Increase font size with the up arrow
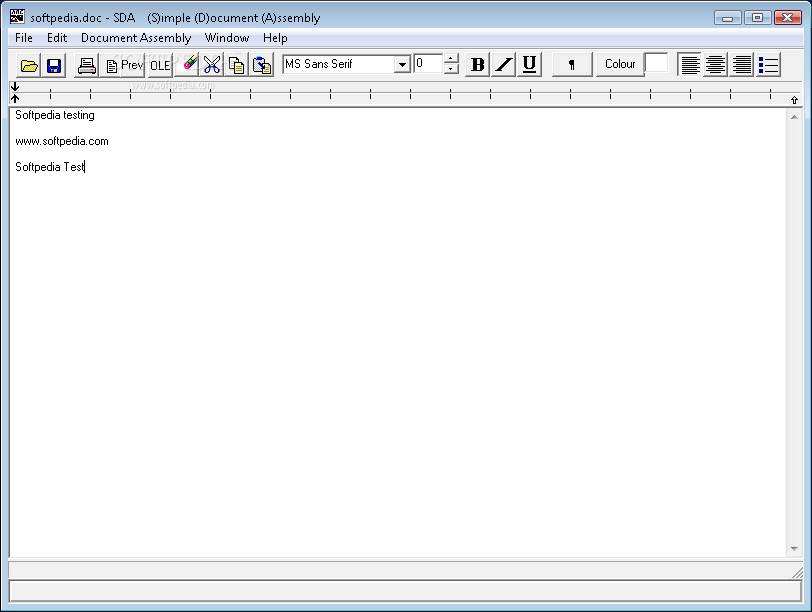Viewport: 812px width, 612px height. [x=451, y=59]
